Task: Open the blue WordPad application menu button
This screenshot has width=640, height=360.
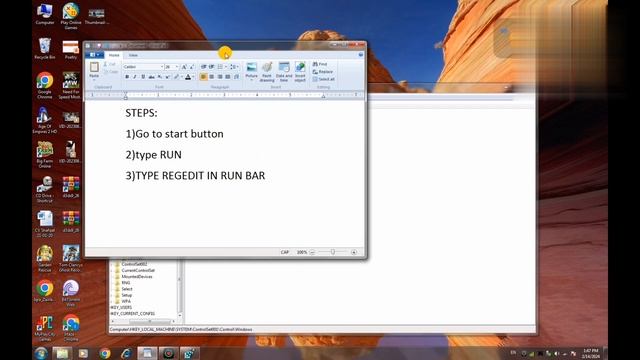Action: click(x=94, y=55)
